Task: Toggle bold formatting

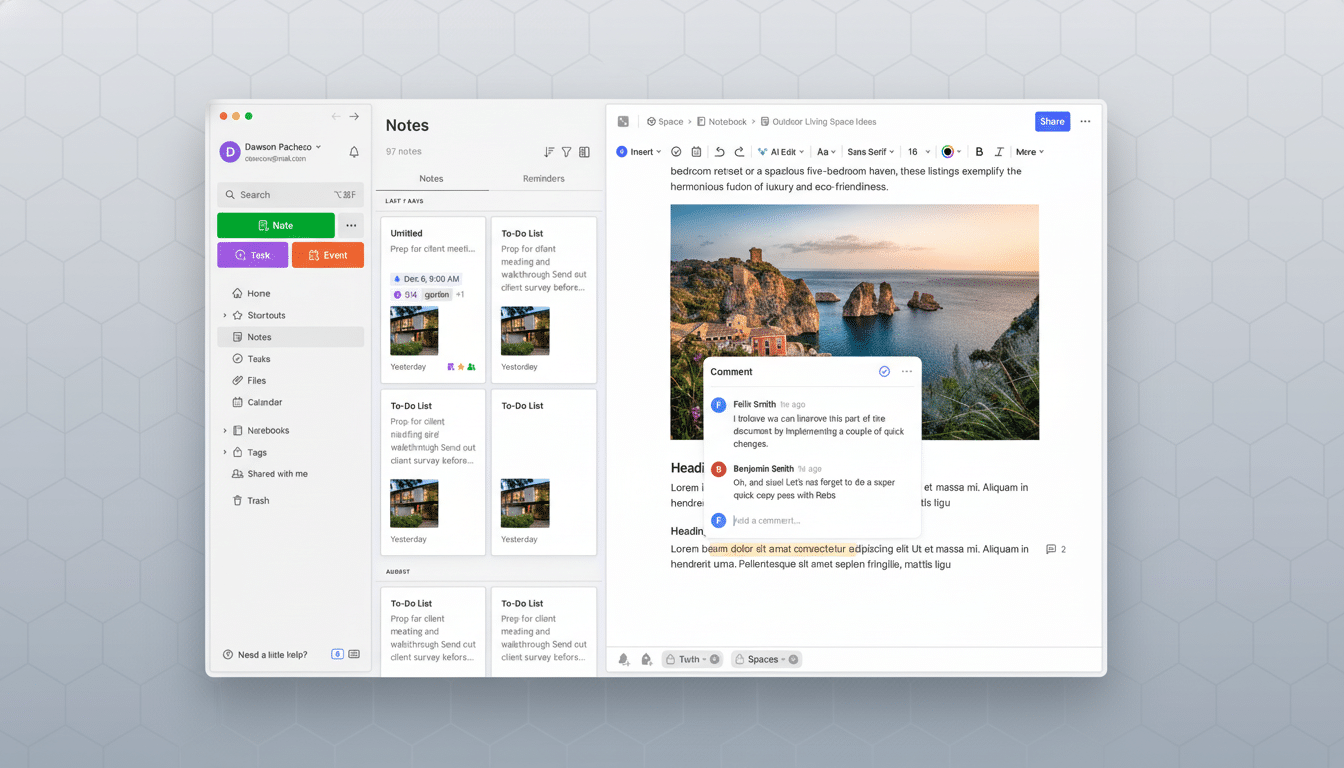Action: click(979, 151)
